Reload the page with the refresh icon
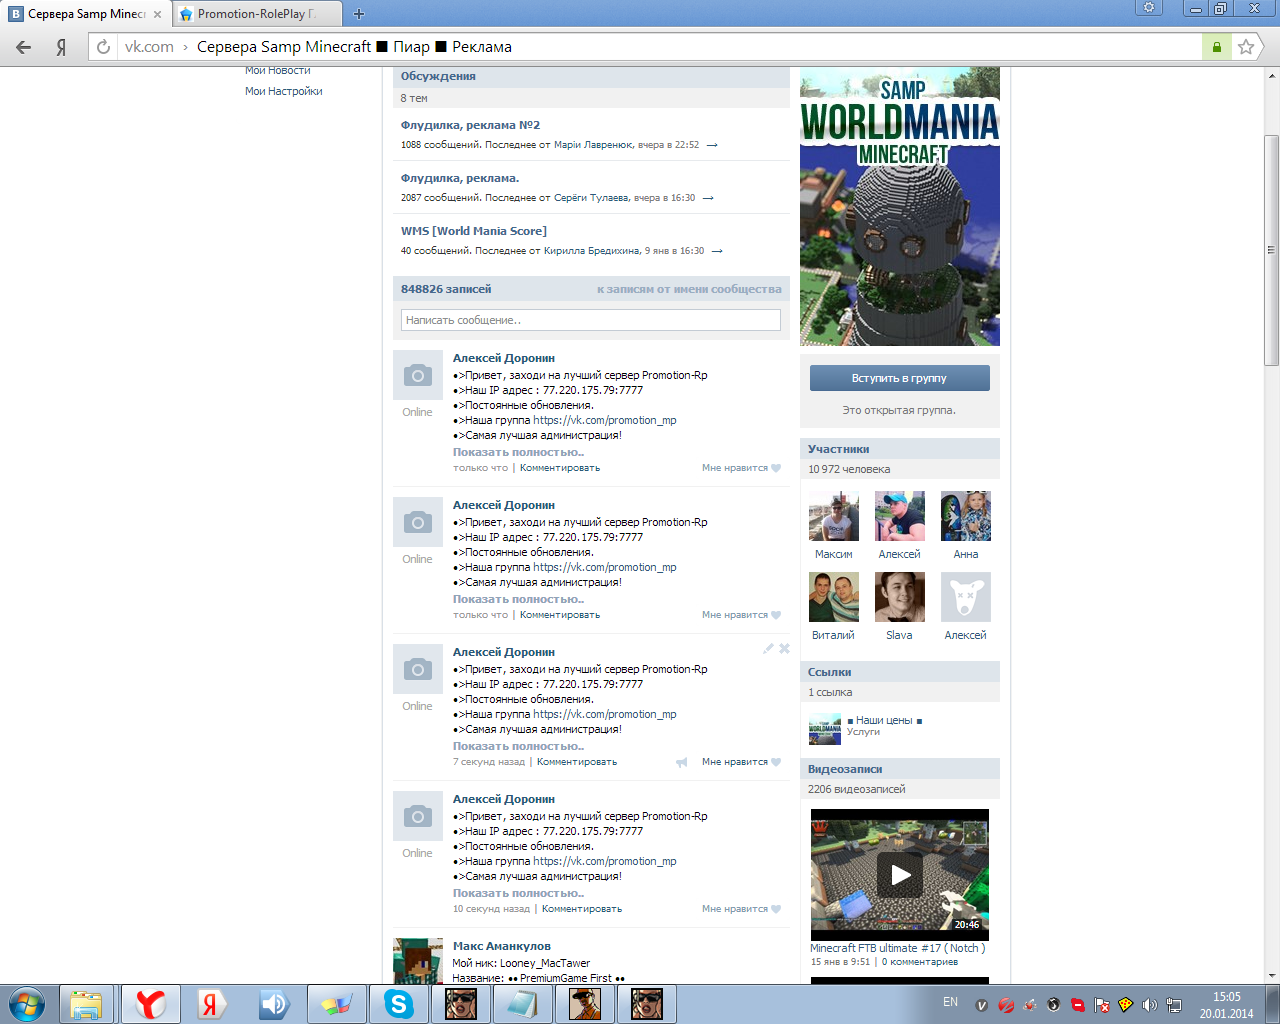 click(x=103, y=47)
